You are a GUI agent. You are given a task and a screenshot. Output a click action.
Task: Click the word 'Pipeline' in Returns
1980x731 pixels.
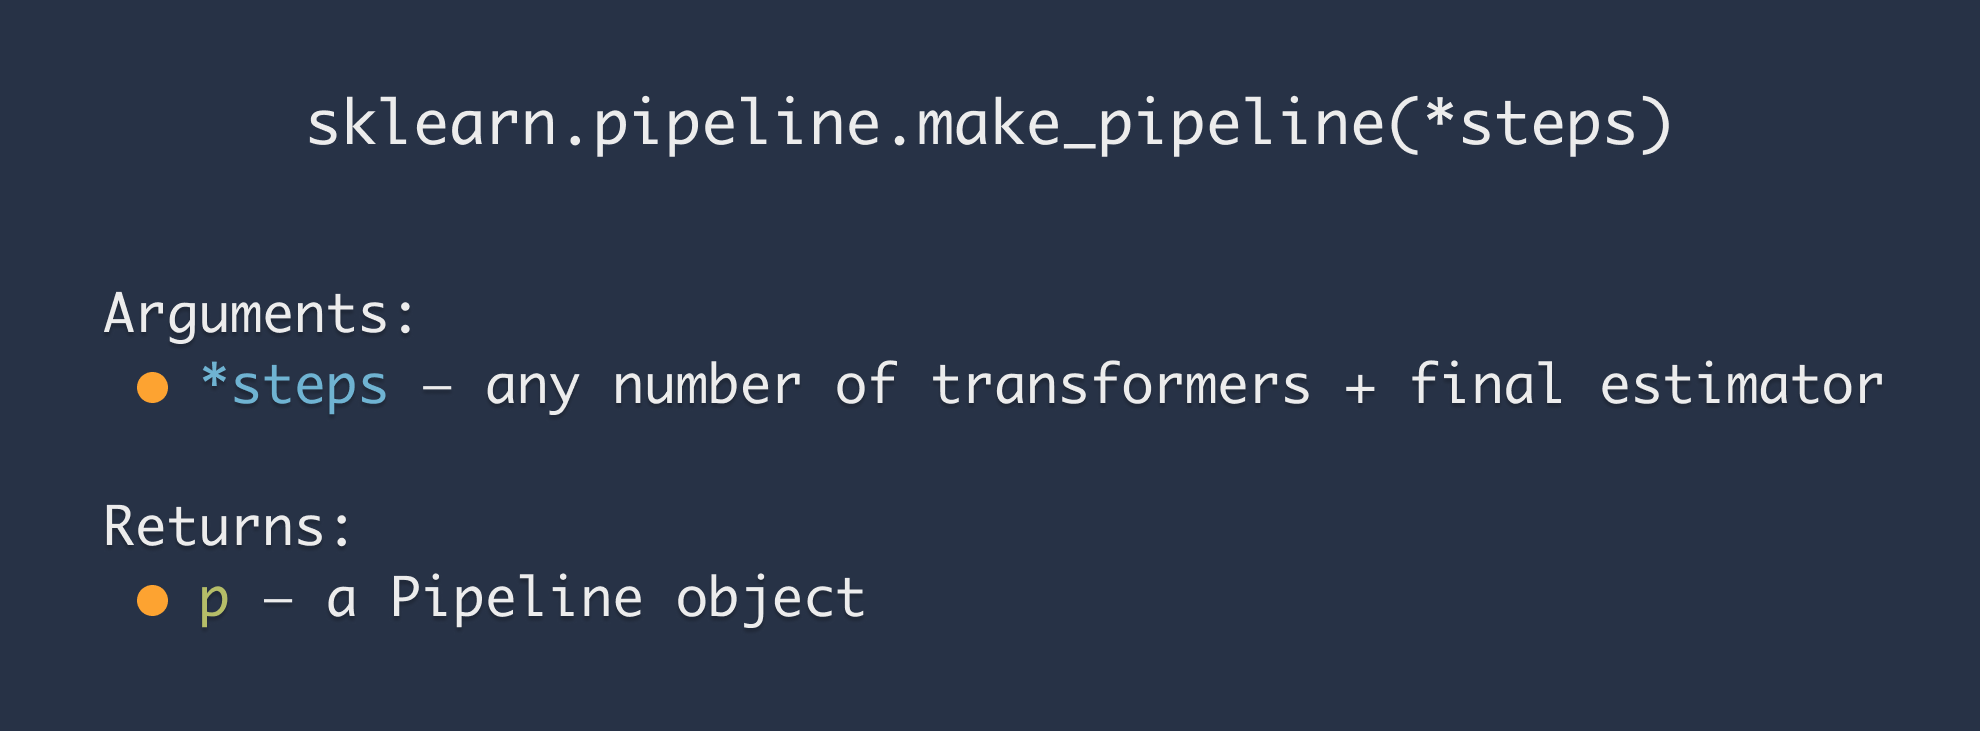(x=516, y=598)
